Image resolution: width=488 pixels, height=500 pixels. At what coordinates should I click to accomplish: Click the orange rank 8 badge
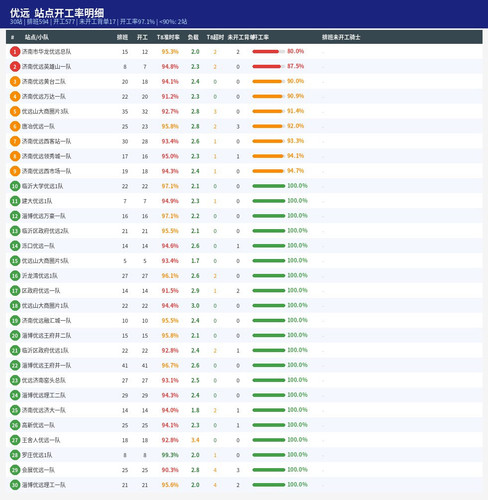click(15, 156)
